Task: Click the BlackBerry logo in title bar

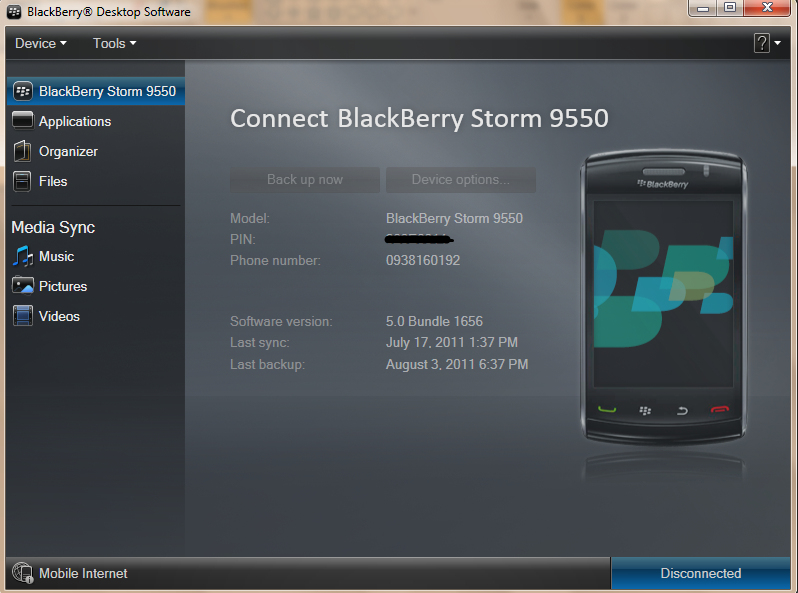Action: (x=14, y=11)
